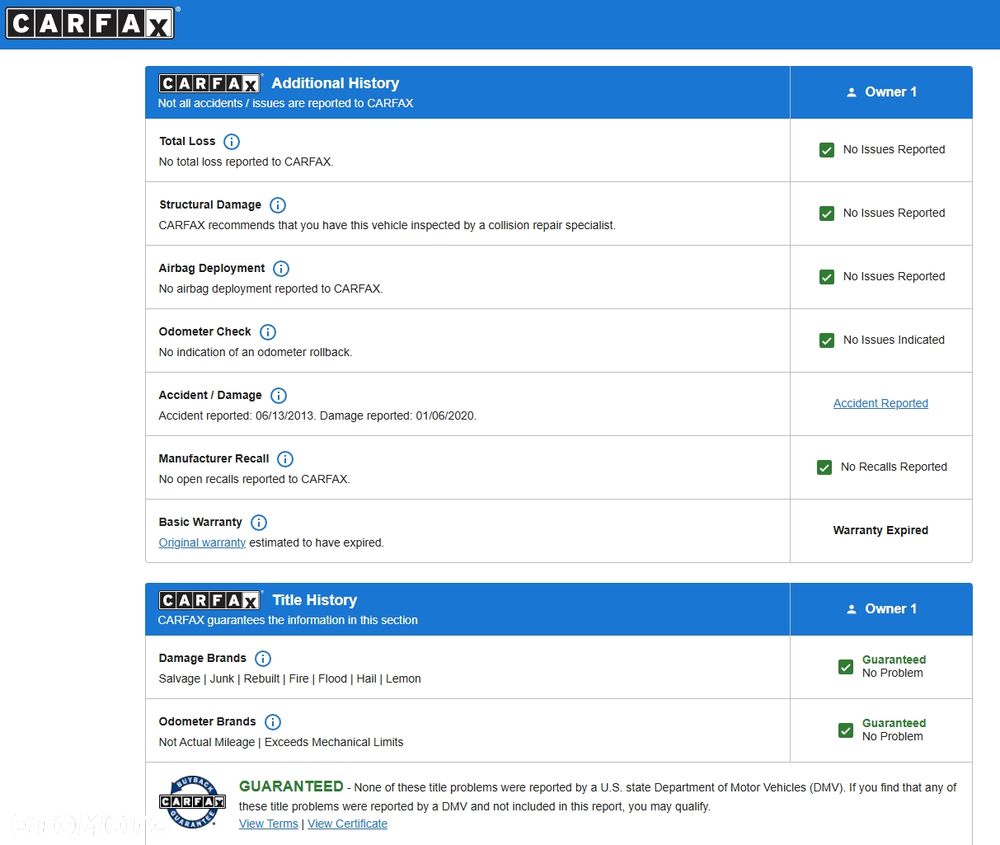Click 'Accident reported: 06/13/2013' description text

(x=318, y=416)
